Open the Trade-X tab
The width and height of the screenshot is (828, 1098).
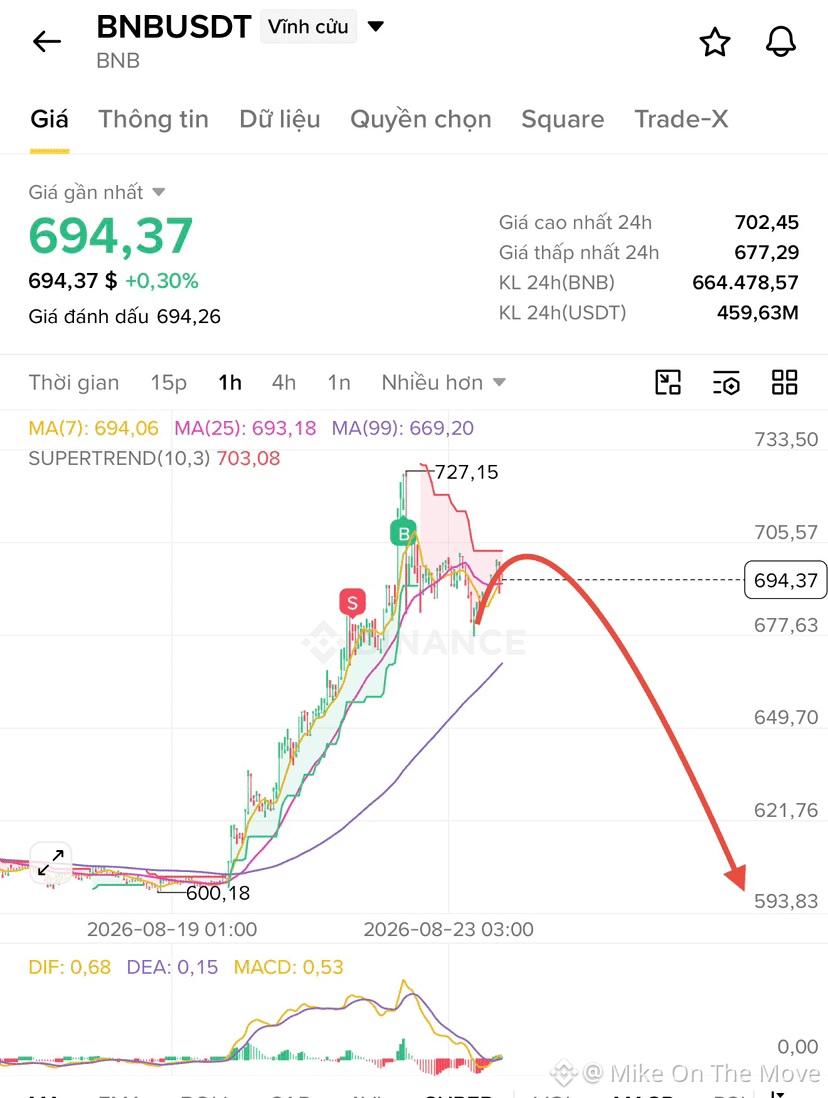[x=681, y=119]
